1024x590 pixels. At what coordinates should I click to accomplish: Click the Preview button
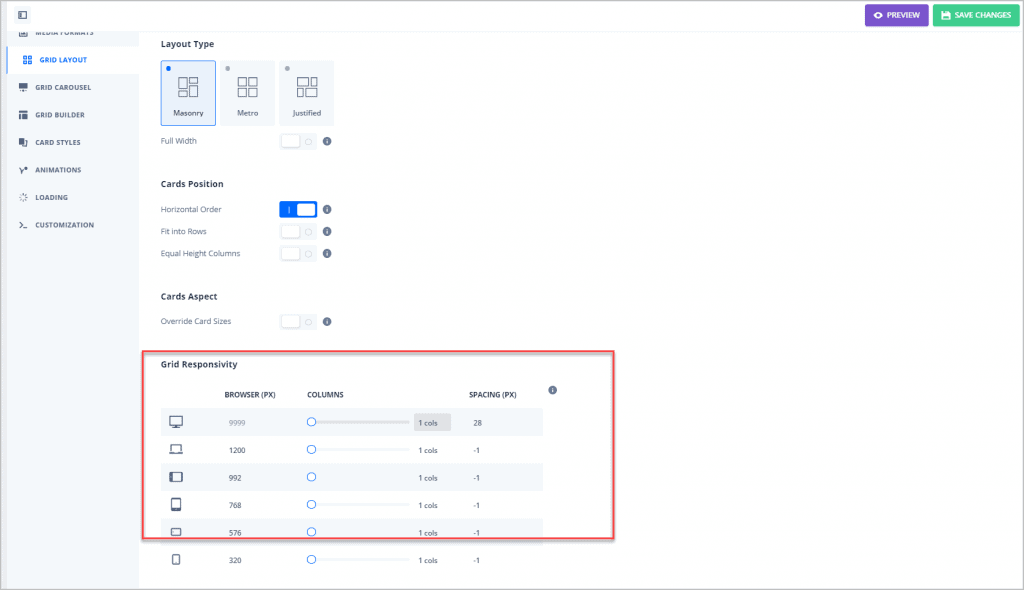(x=896, y=15)
